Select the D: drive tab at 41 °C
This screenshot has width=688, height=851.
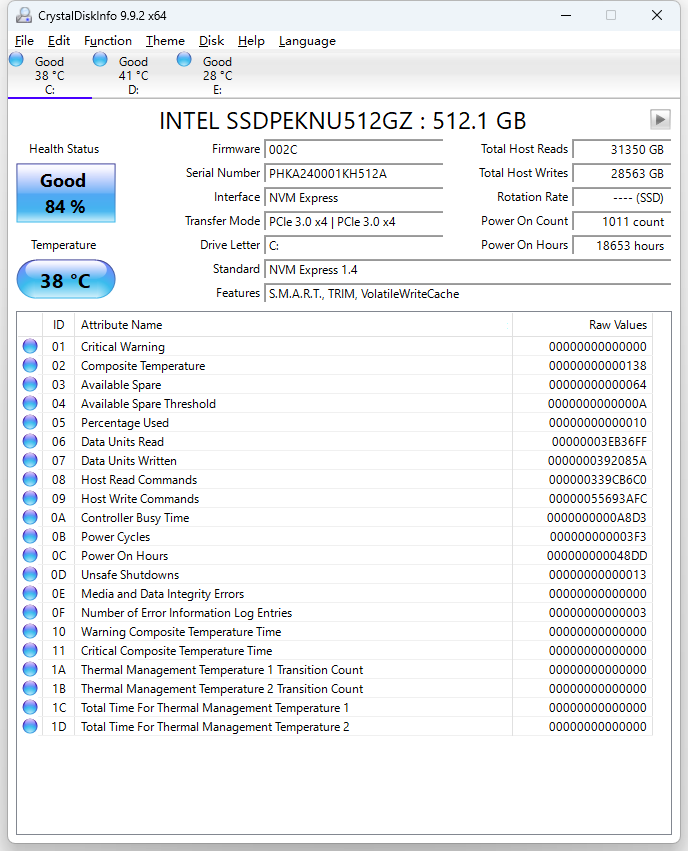coord(133,75)
